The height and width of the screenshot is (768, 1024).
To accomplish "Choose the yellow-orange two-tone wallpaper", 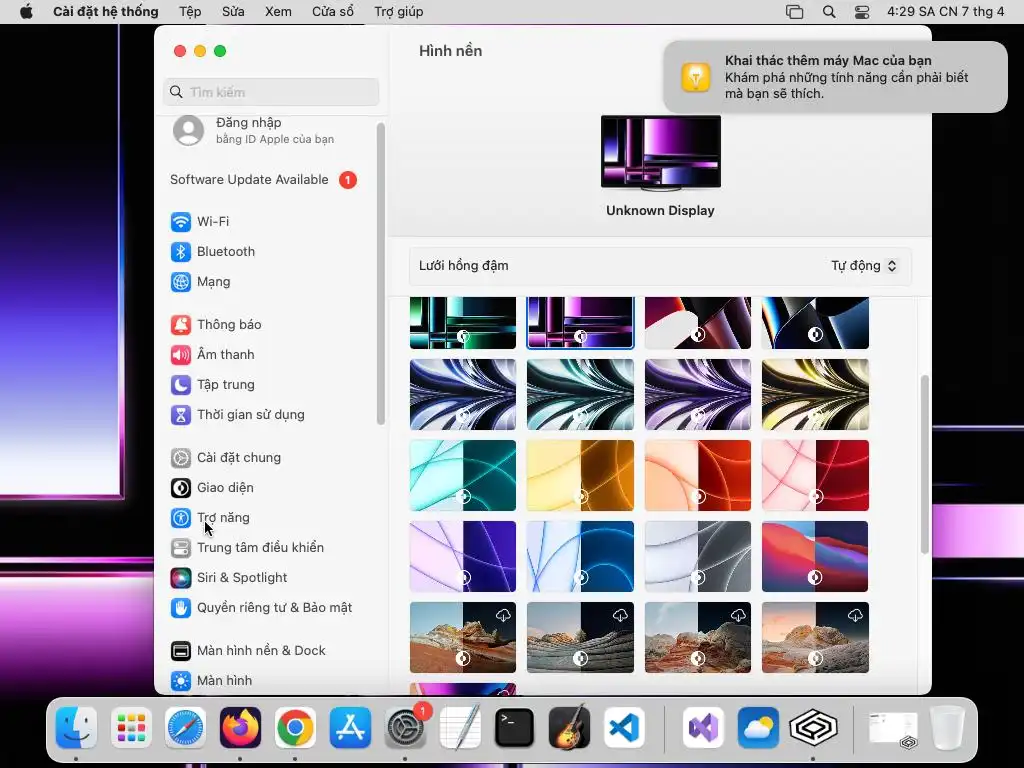I will click(580, 475).
